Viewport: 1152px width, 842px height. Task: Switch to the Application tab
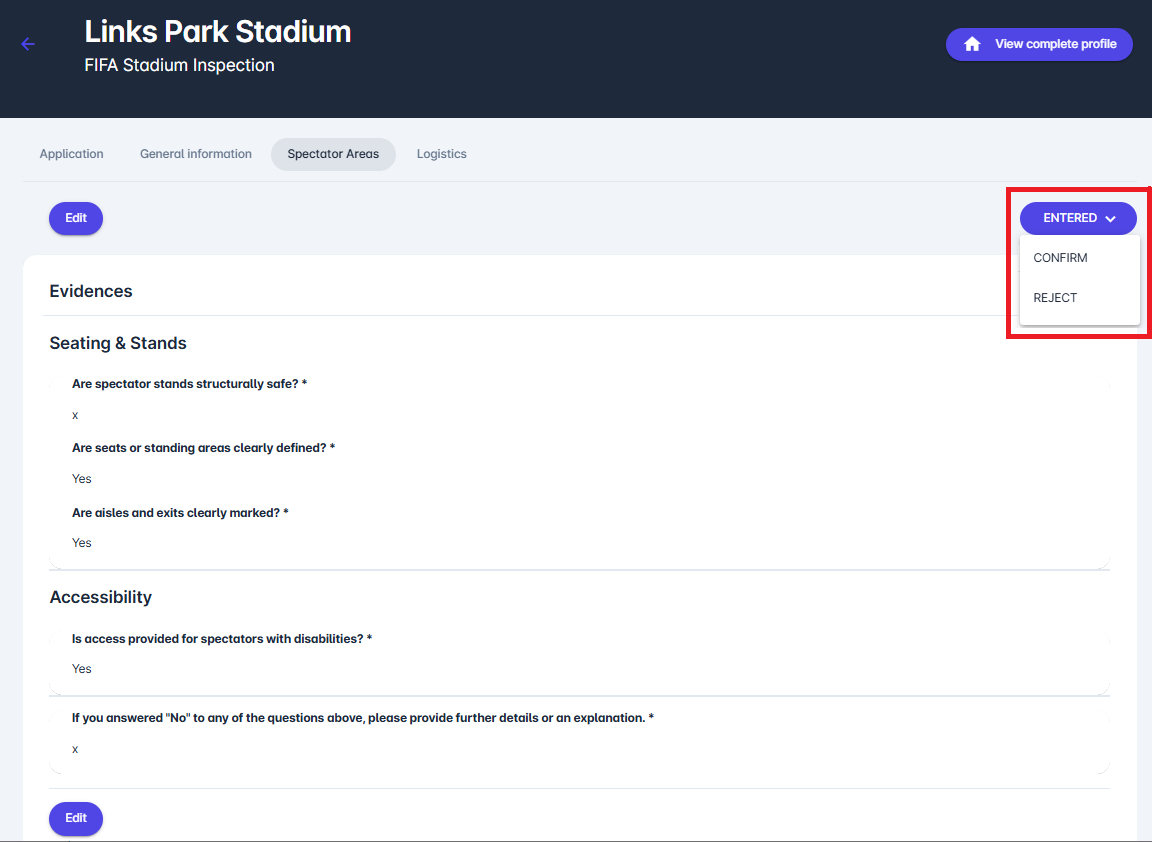click(72, 154)
